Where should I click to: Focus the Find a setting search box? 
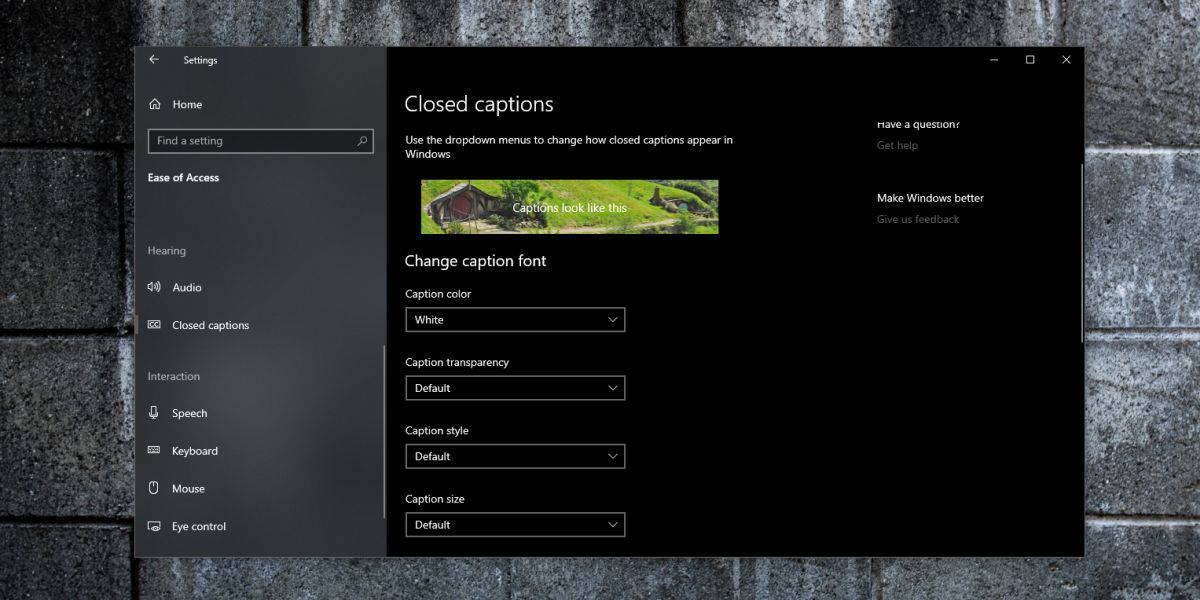pos(250,141)
